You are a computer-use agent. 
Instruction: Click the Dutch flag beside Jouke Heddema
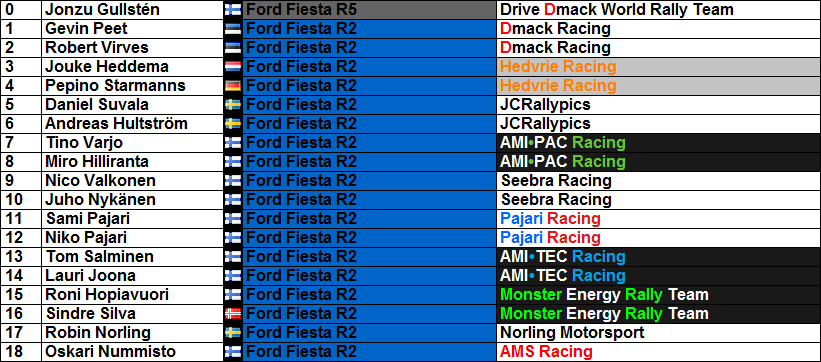tap(232, 67)
